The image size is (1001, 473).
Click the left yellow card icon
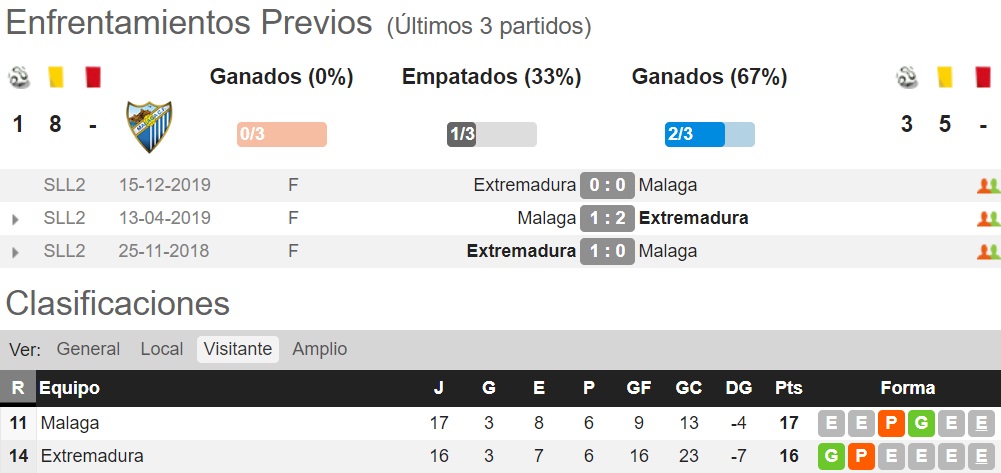[x=56, y=77]
